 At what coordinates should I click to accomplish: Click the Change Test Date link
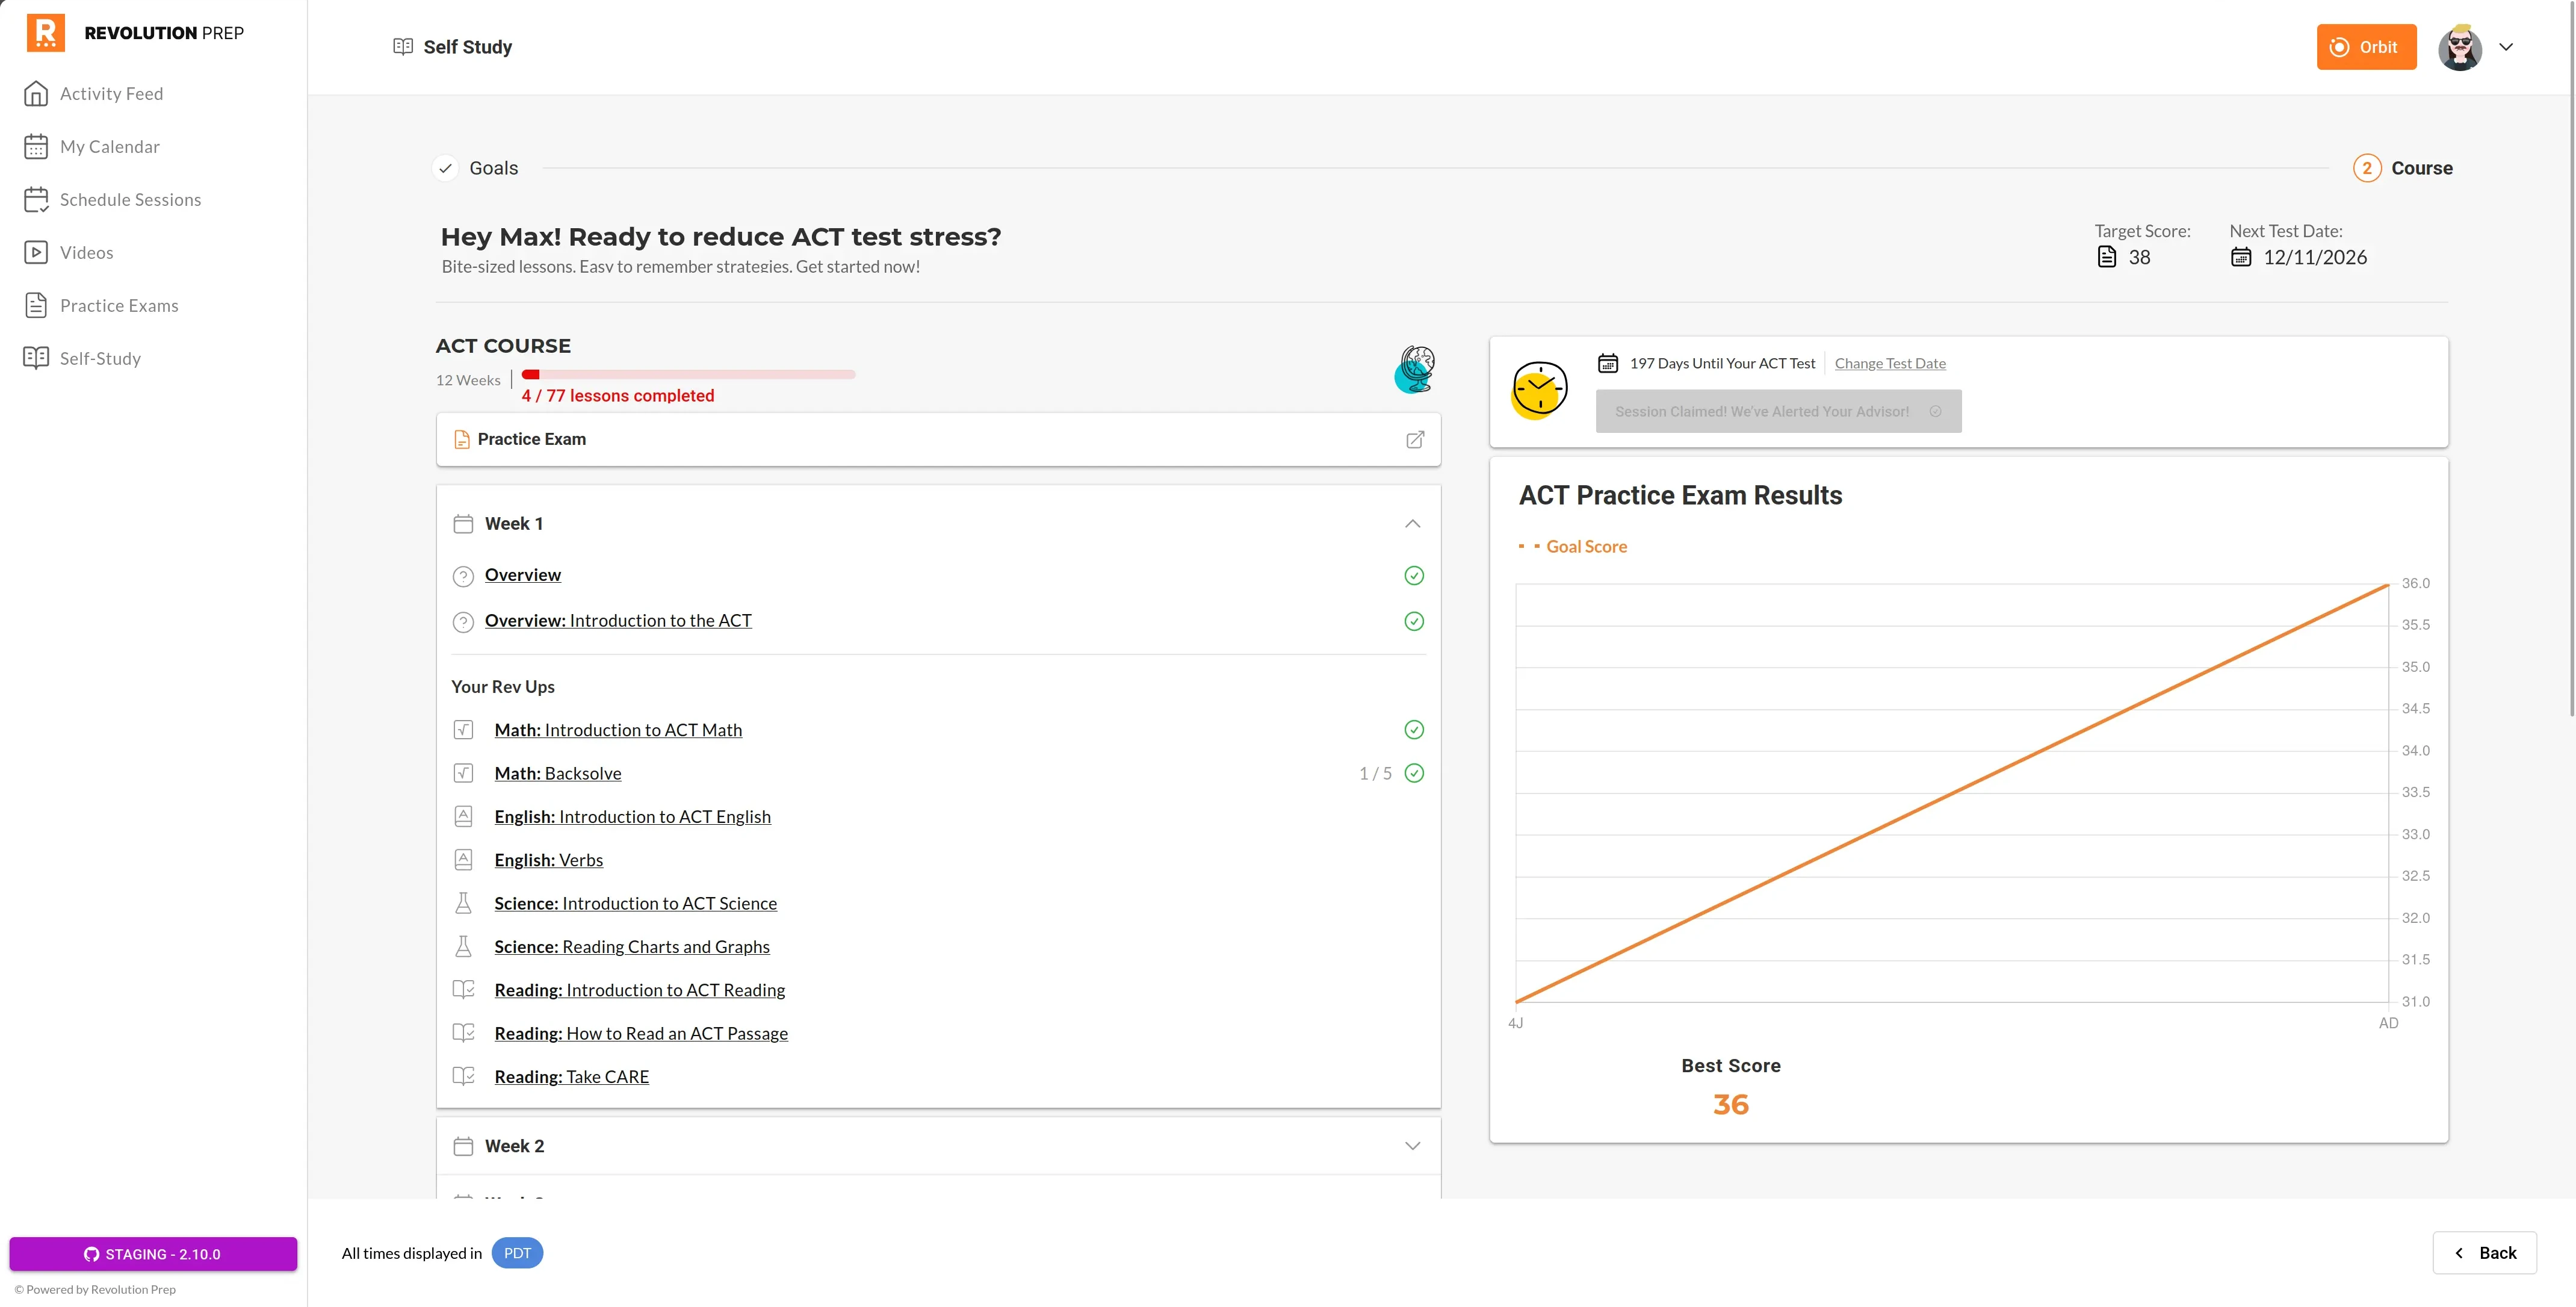(x=1890, y=363)
